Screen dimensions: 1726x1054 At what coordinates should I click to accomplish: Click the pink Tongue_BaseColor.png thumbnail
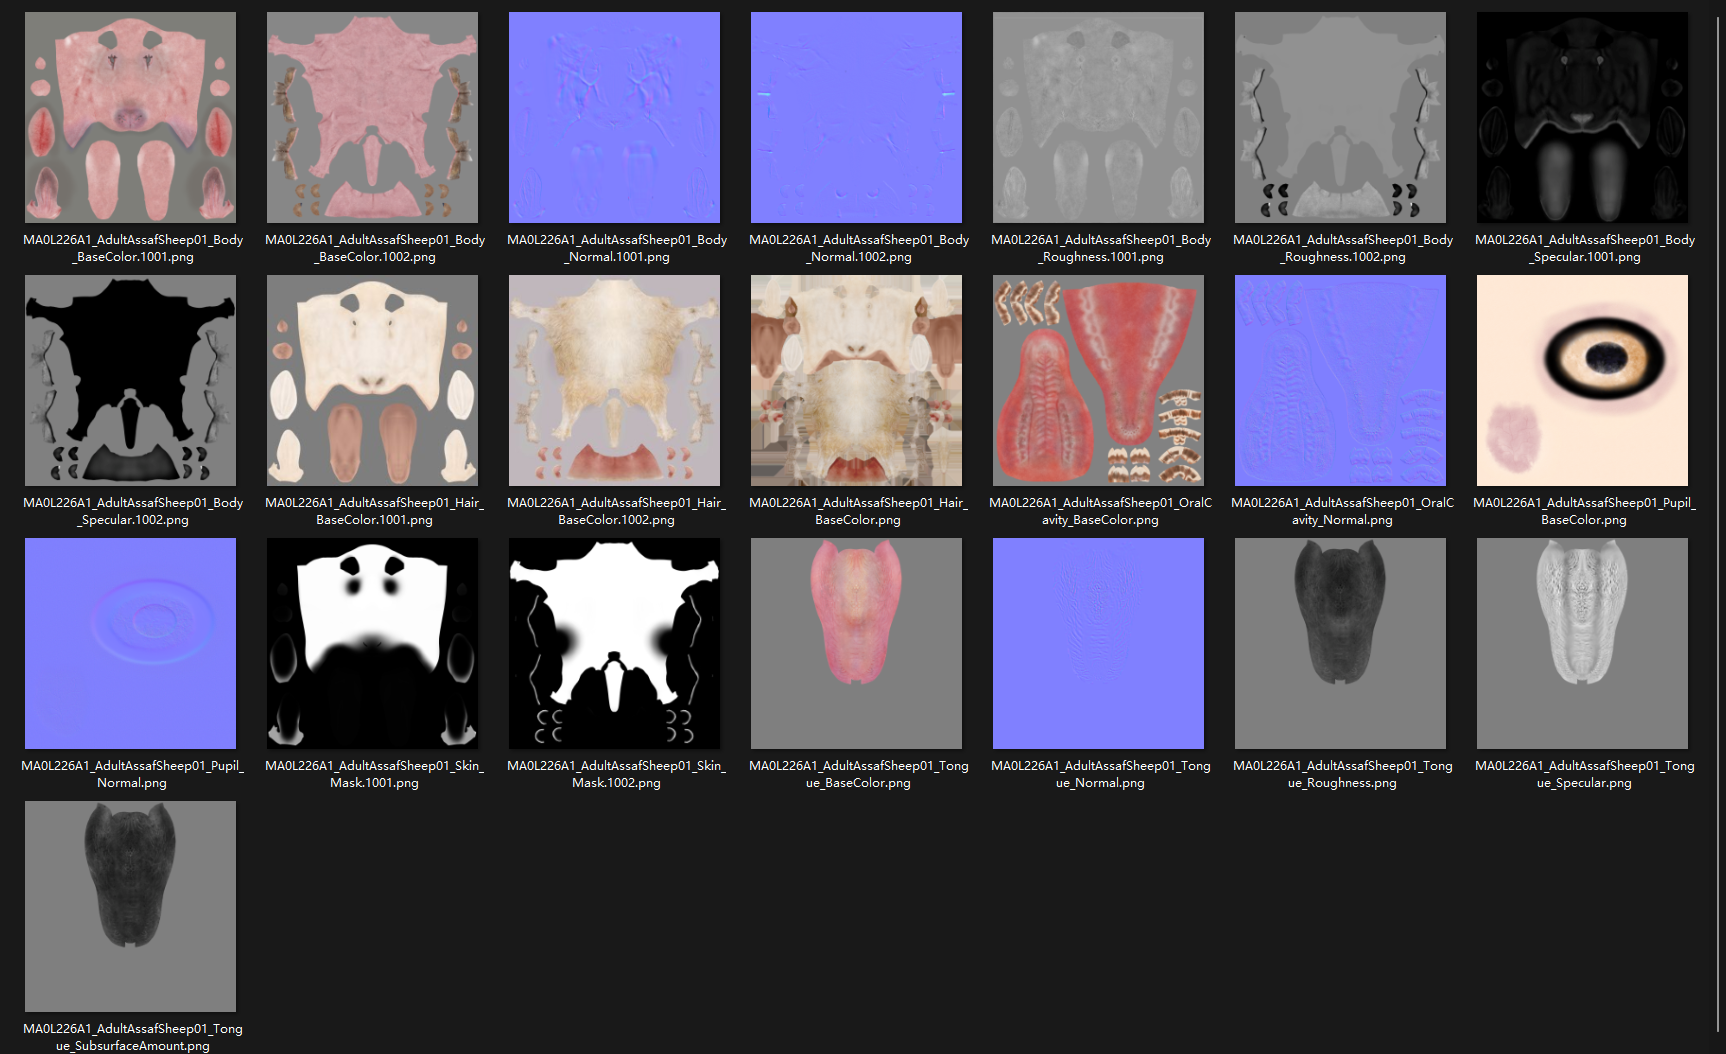pos(856,643)
